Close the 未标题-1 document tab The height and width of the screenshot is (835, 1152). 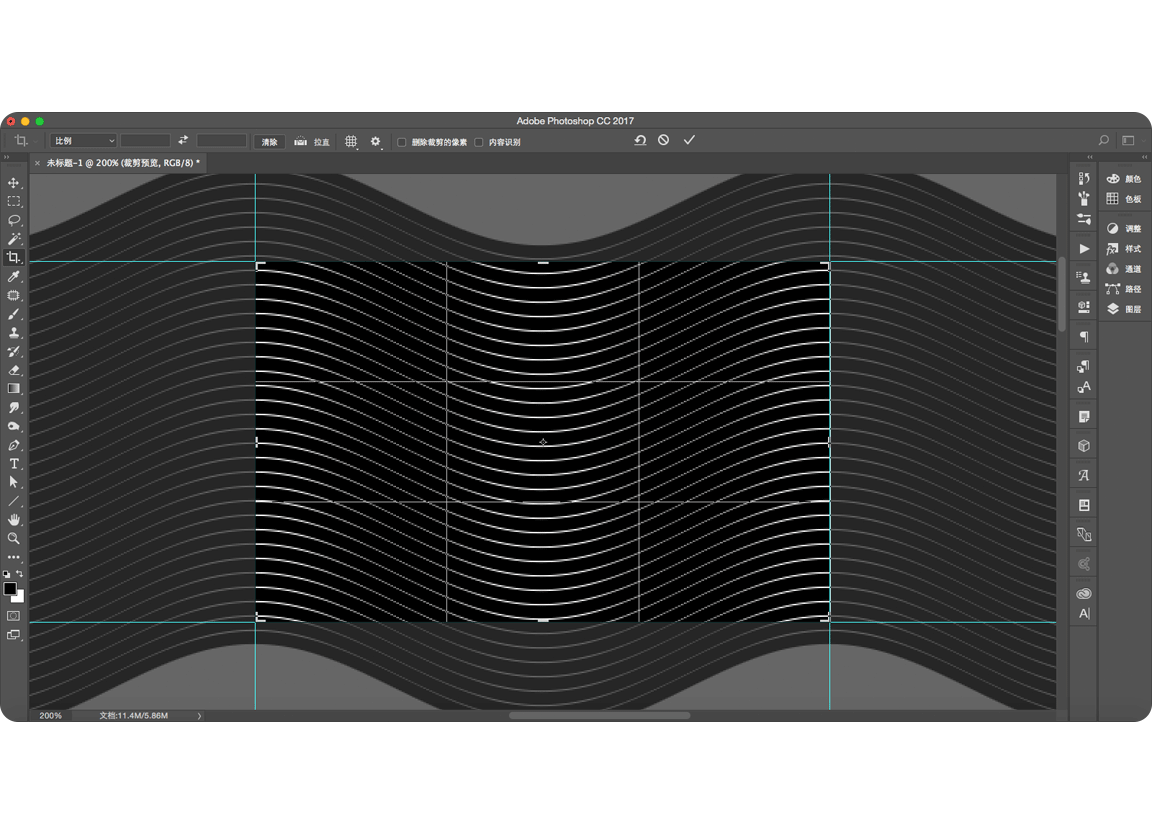(37, 163)
